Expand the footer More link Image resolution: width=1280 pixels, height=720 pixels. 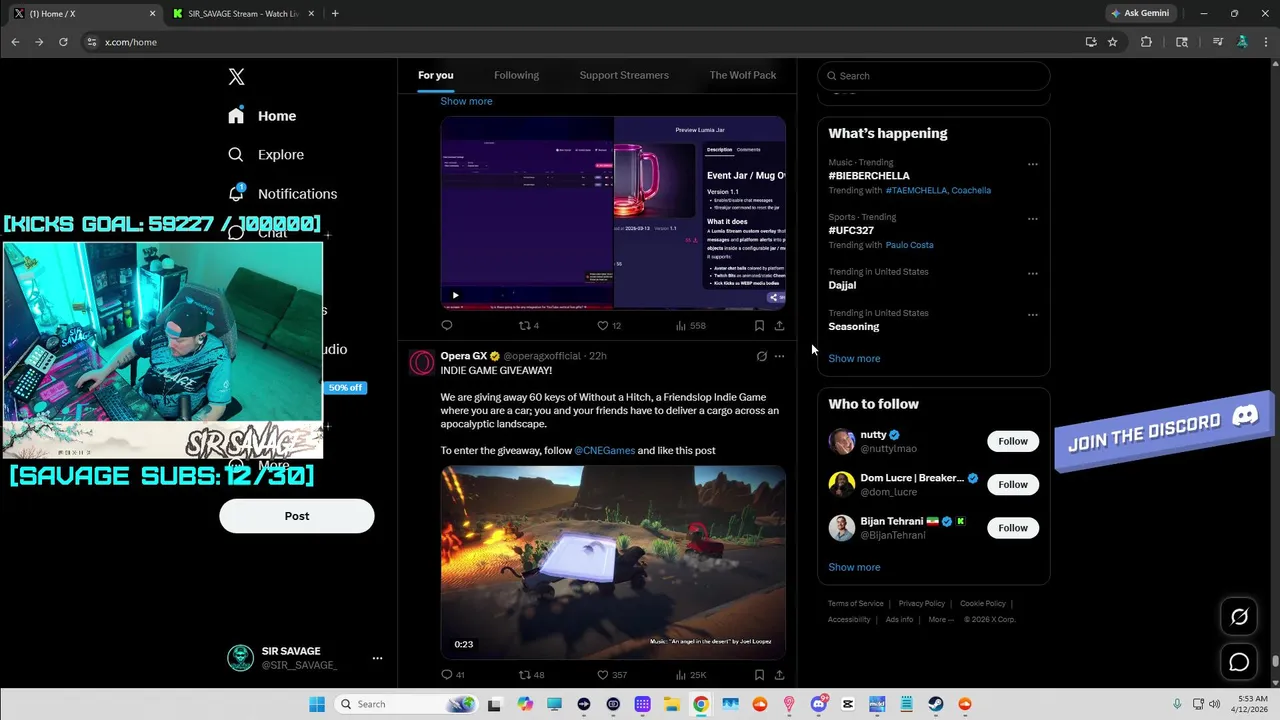tap(940, 619)
